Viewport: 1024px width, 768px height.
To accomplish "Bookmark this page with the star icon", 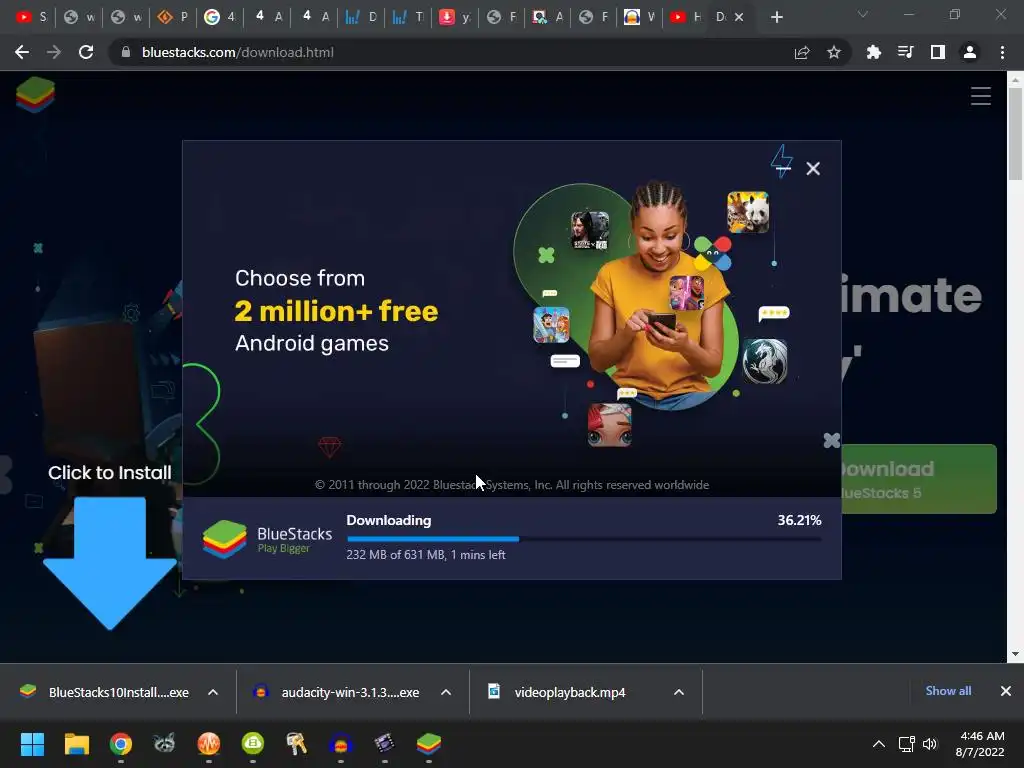I will (x=834, y=52).
